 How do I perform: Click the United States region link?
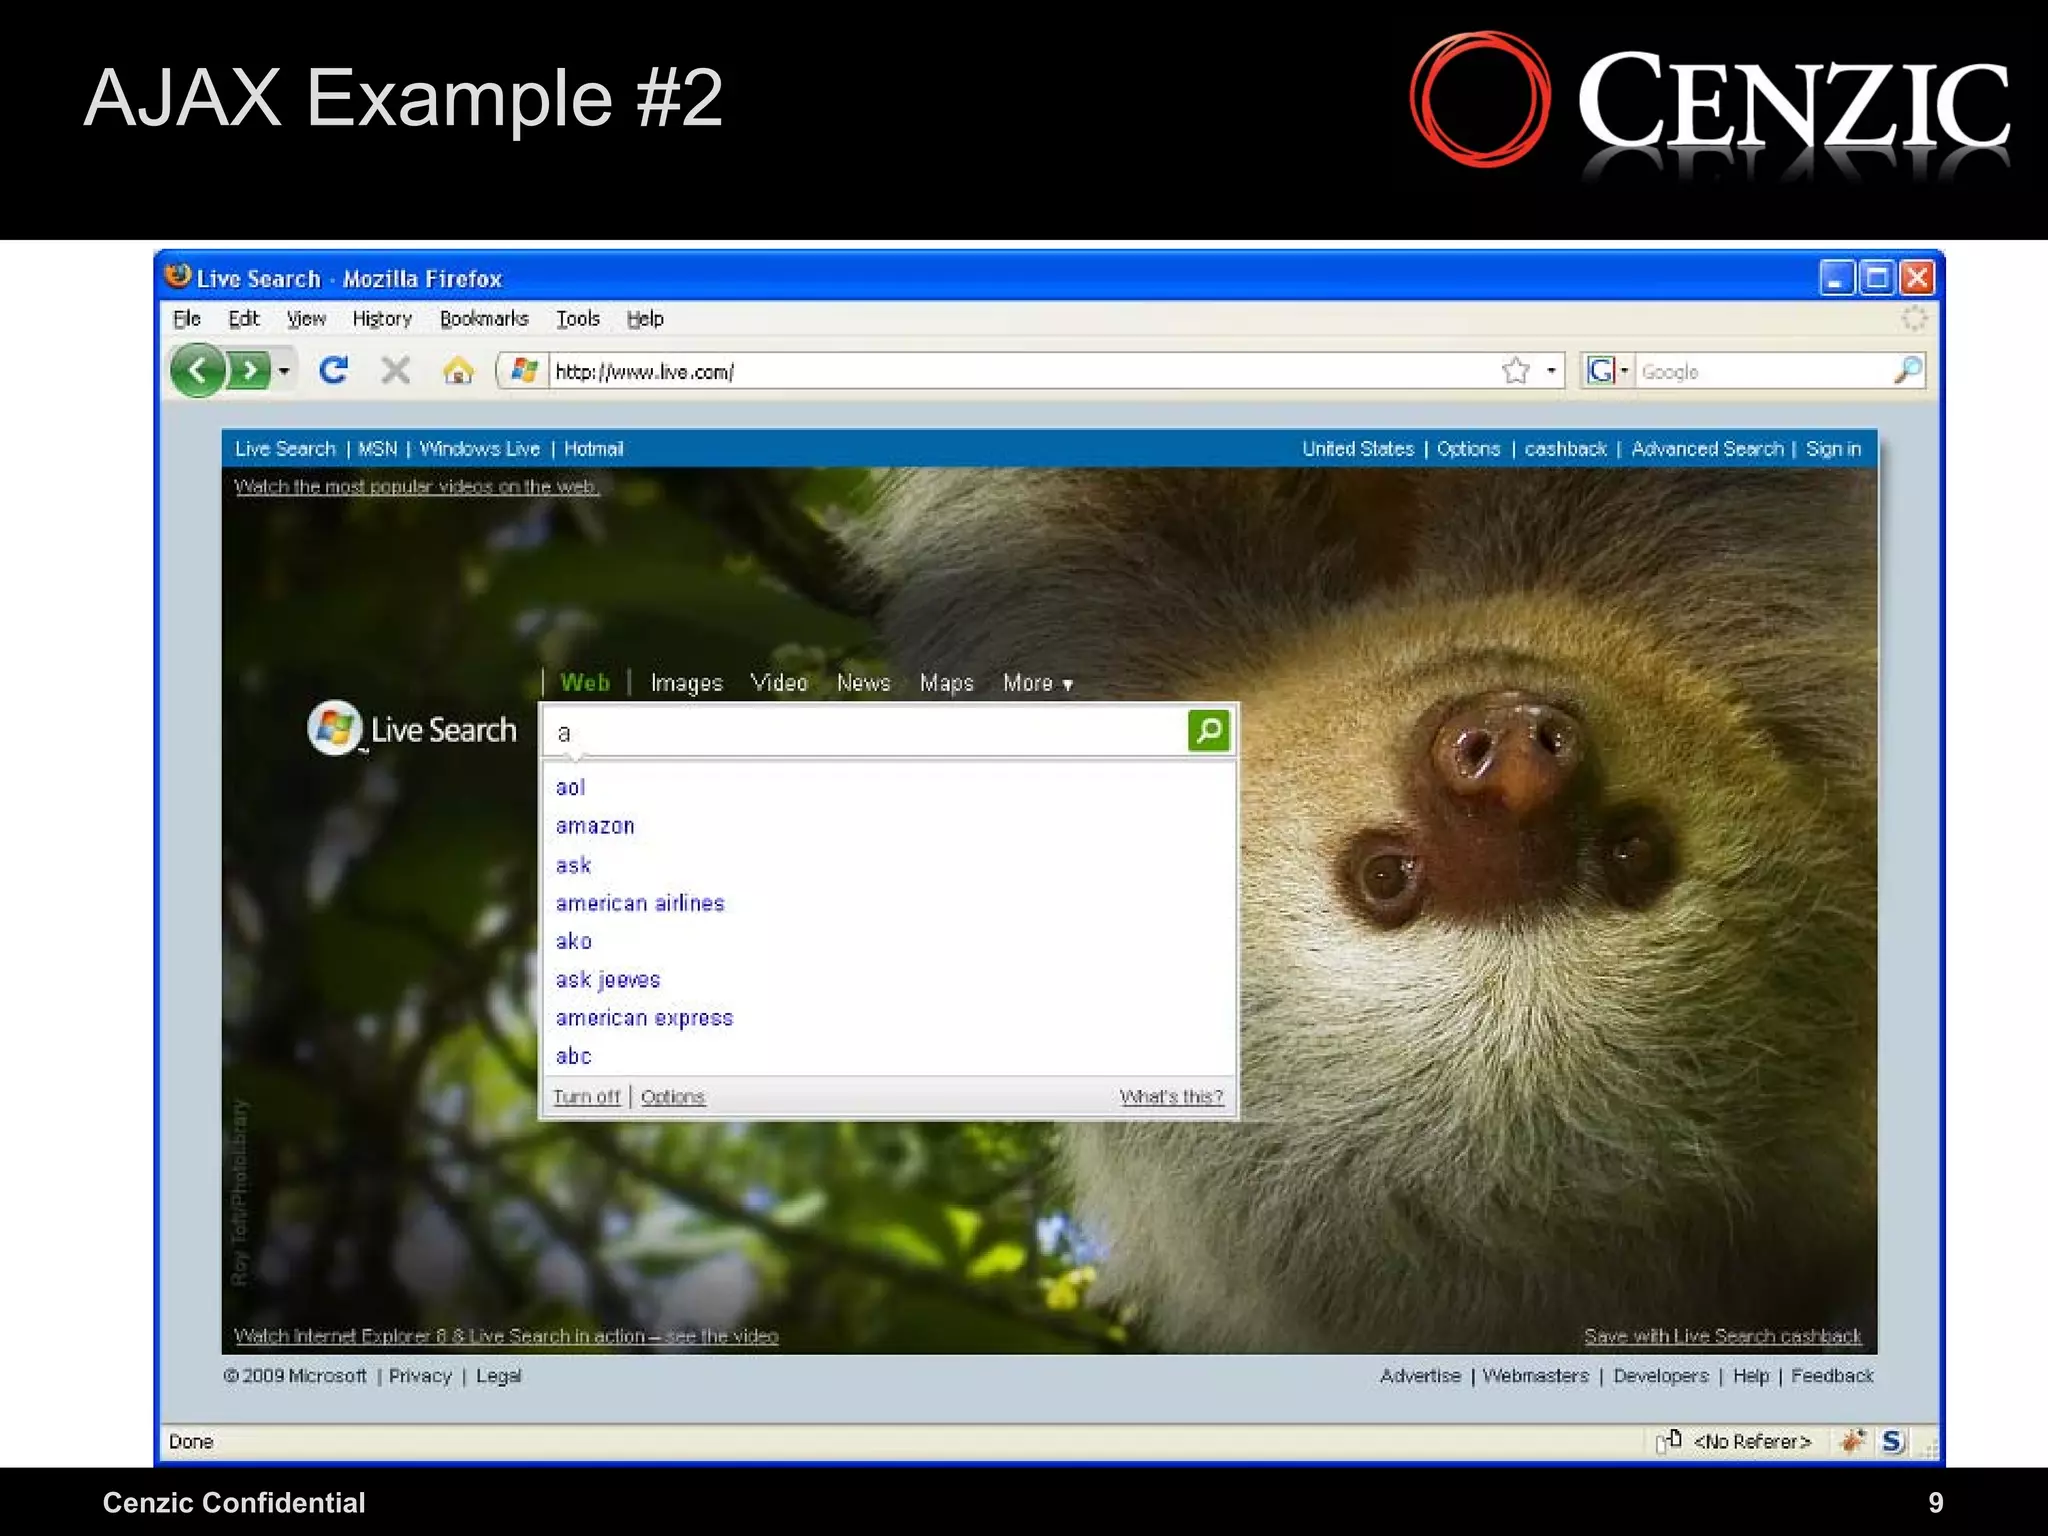(x=1357, y=449)
